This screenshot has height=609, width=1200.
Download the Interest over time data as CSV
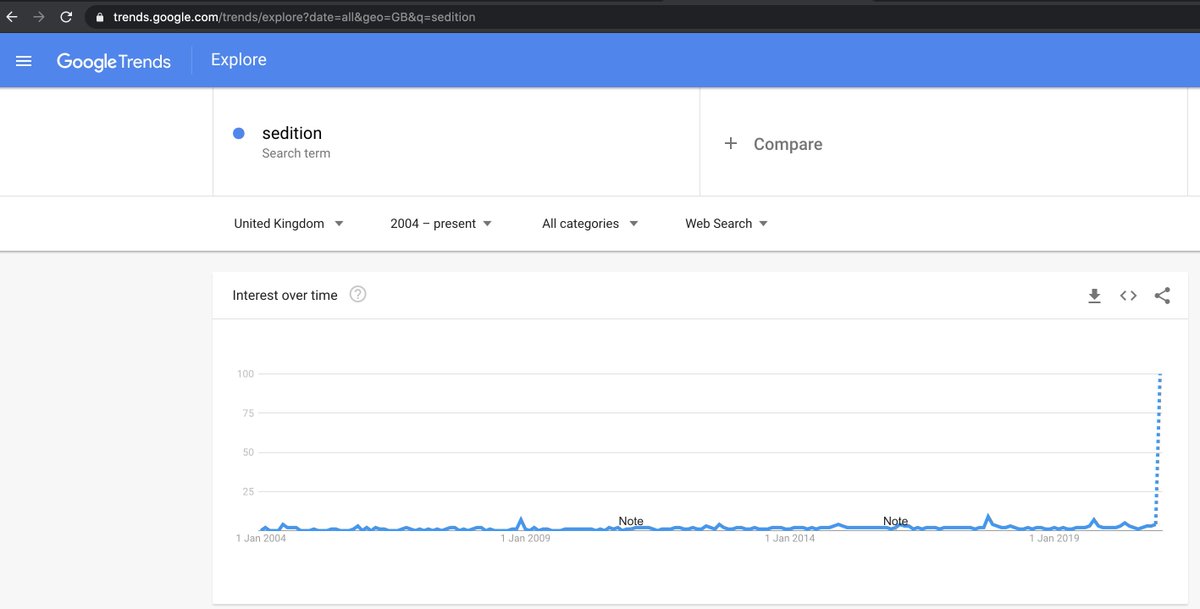click(x=1094, y=295)
